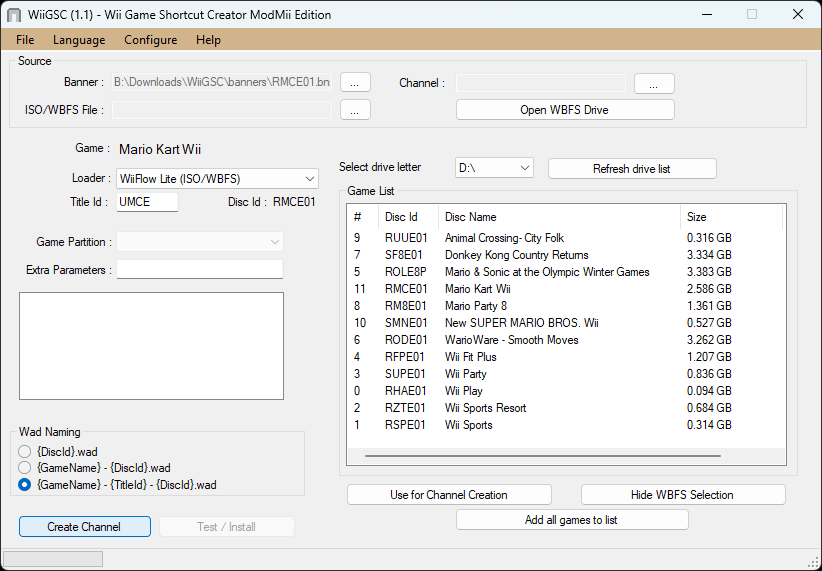Sort by the # column header
822x571 pixels.
(363, 217)
